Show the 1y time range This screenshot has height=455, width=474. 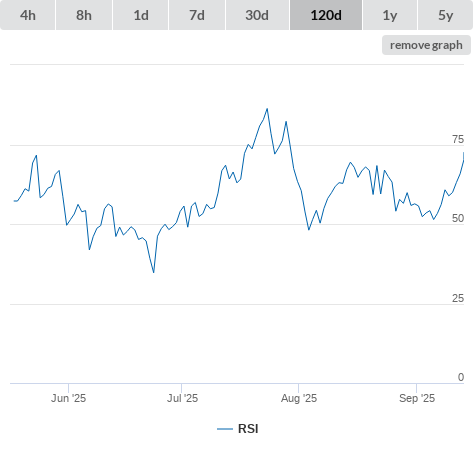click(x=390, y=15)
